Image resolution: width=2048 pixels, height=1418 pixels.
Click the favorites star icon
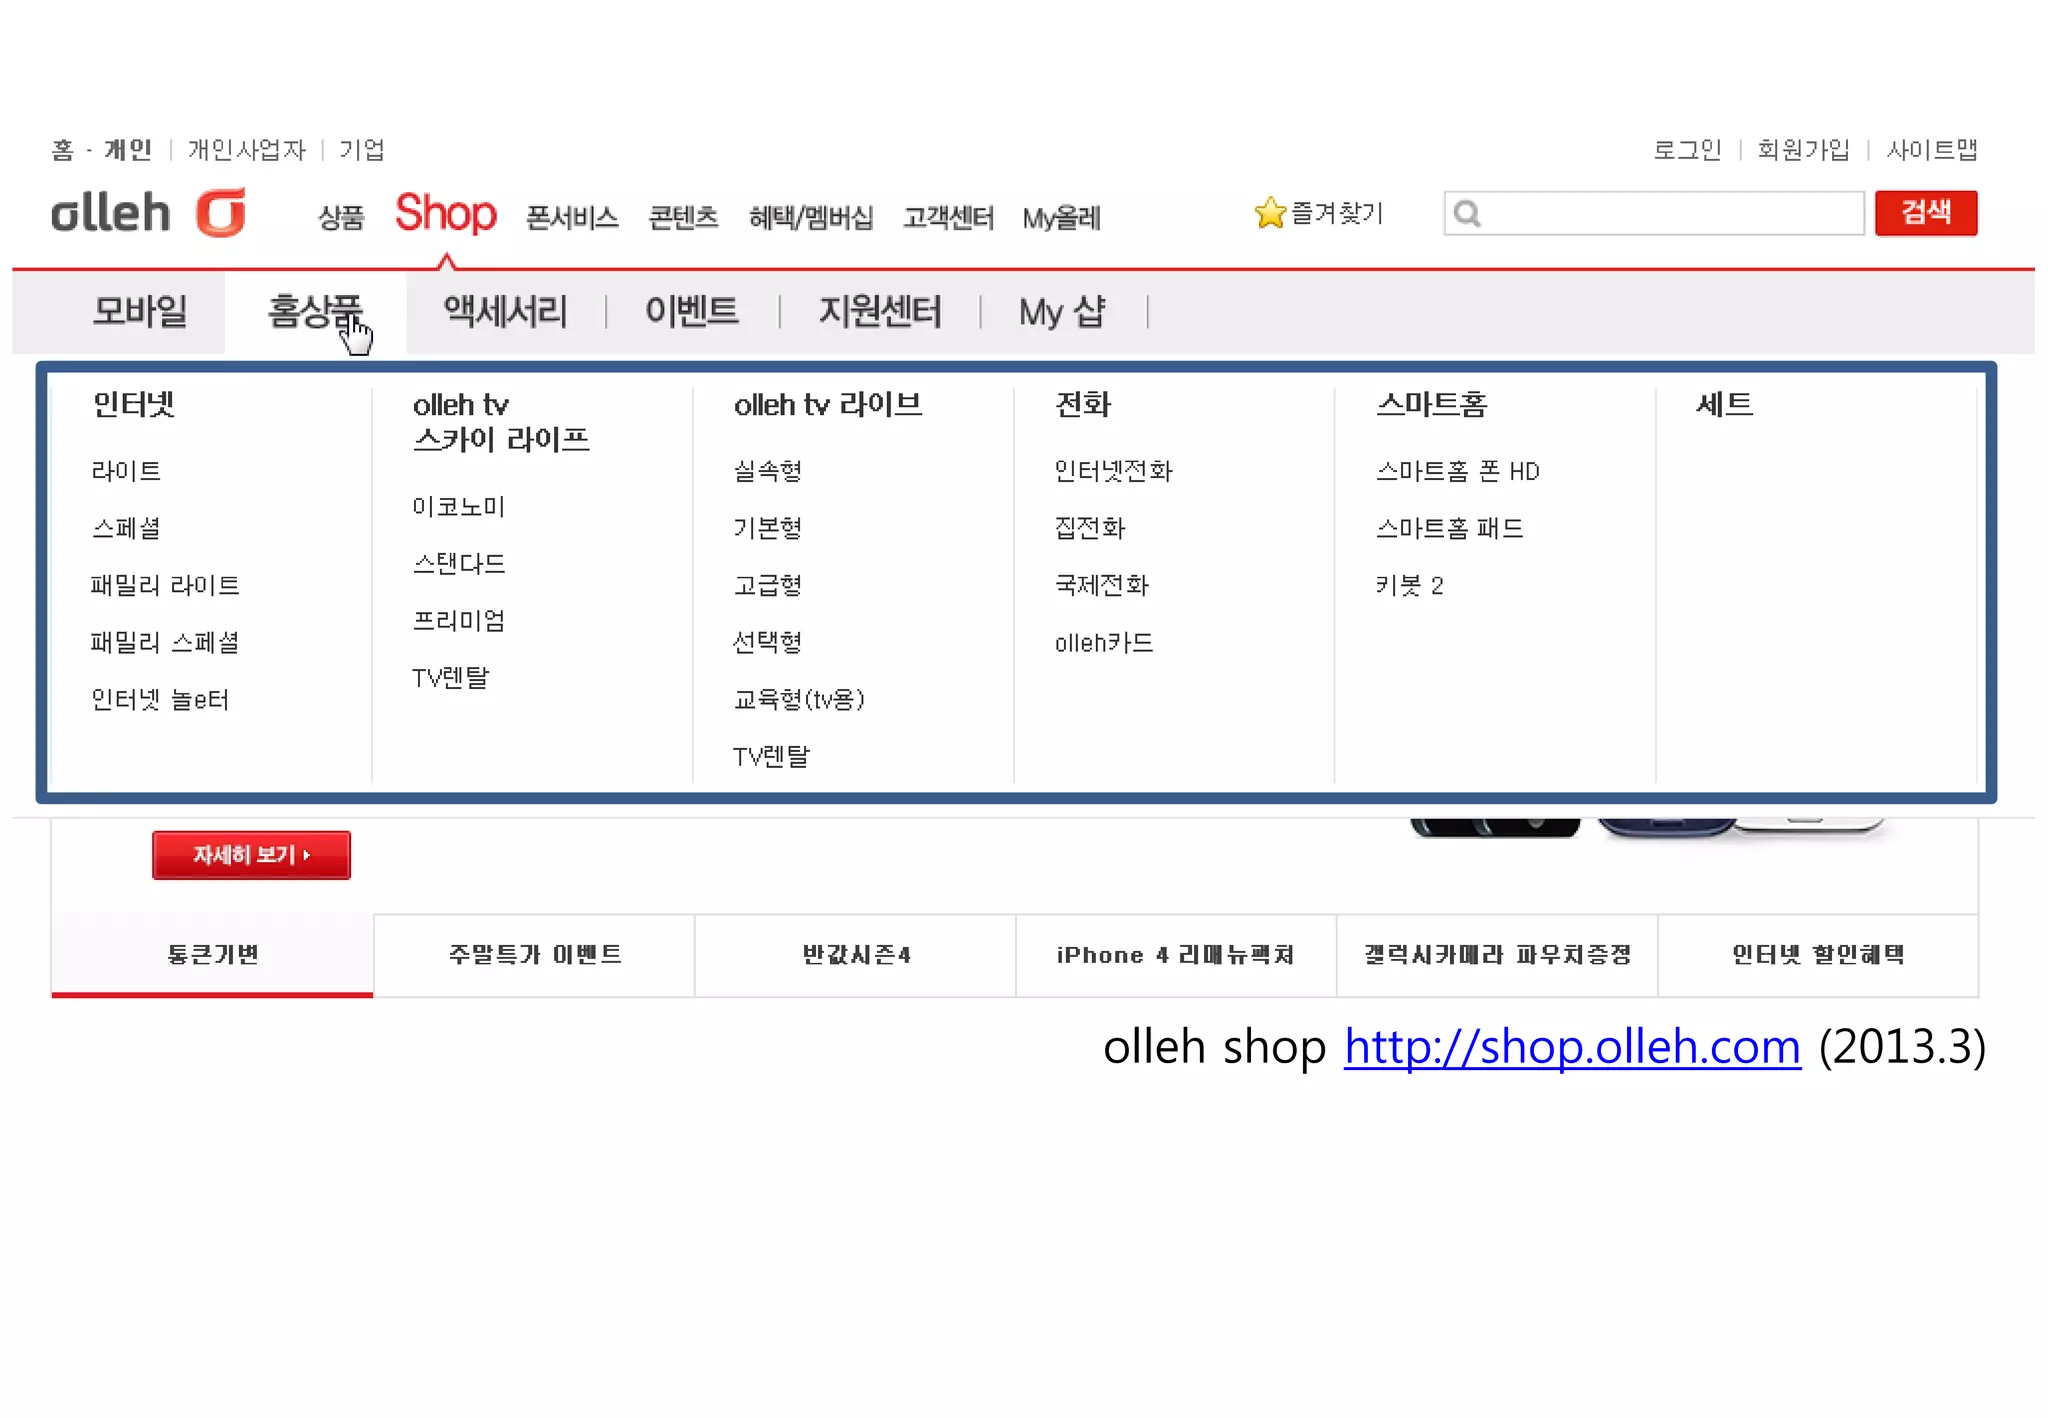(x=1270, y=212)
